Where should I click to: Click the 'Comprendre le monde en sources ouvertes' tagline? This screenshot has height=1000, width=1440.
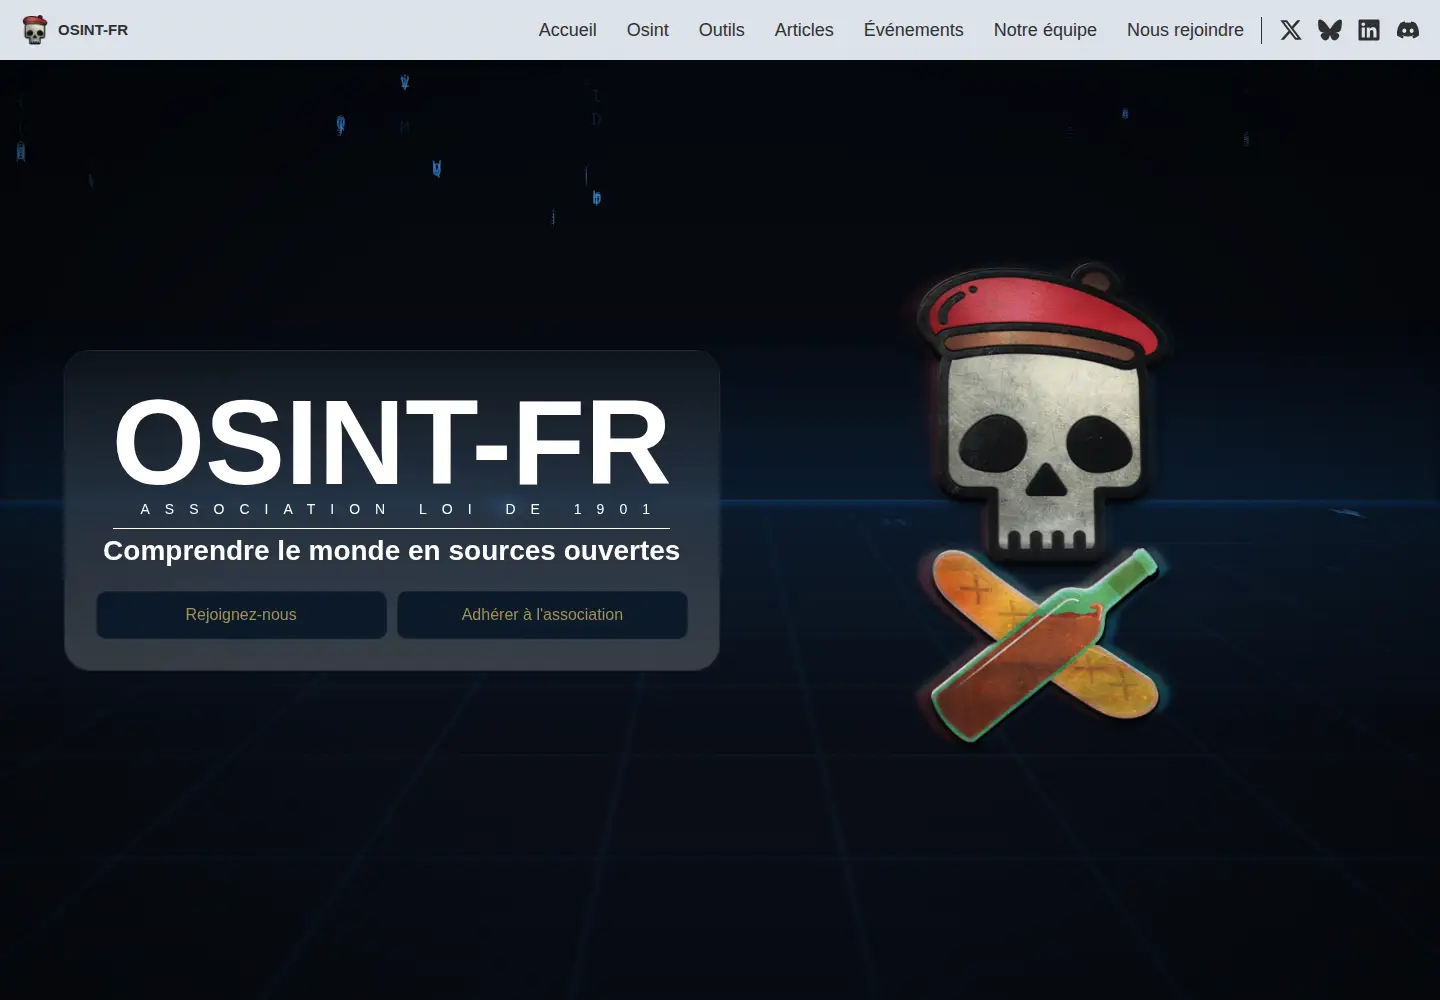pos(391,551)
